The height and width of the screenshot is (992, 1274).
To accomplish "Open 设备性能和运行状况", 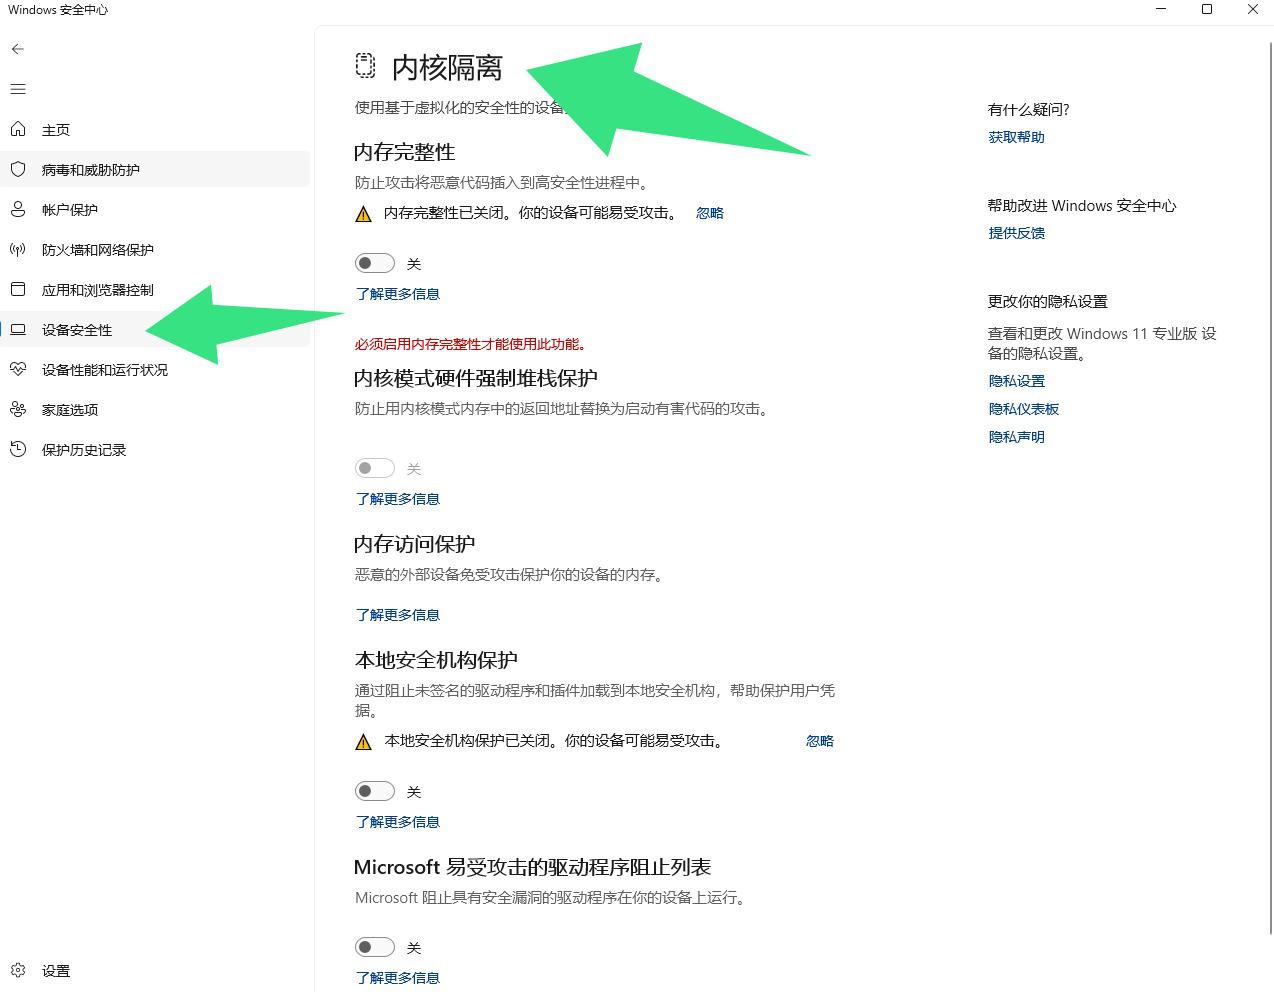I will click(x=155, y=370).
